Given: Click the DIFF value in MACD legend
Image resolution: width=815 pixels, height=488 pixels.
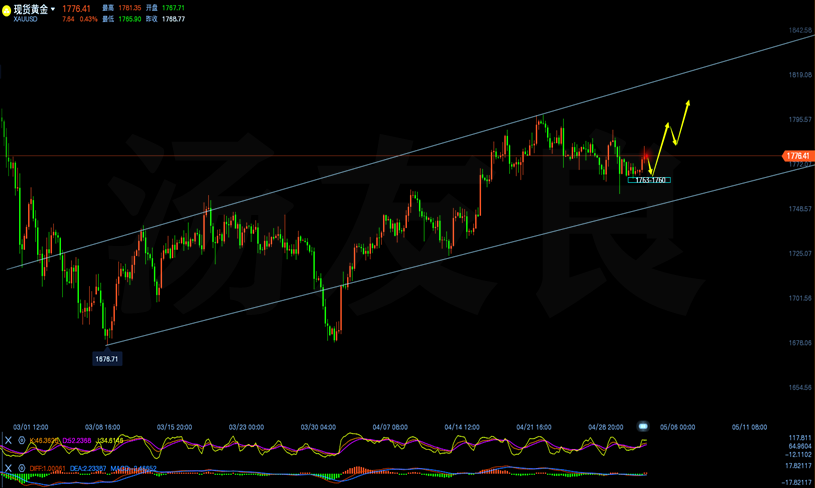Looking at the screenshot, I should pyautogui.click(x=48, y=469).
